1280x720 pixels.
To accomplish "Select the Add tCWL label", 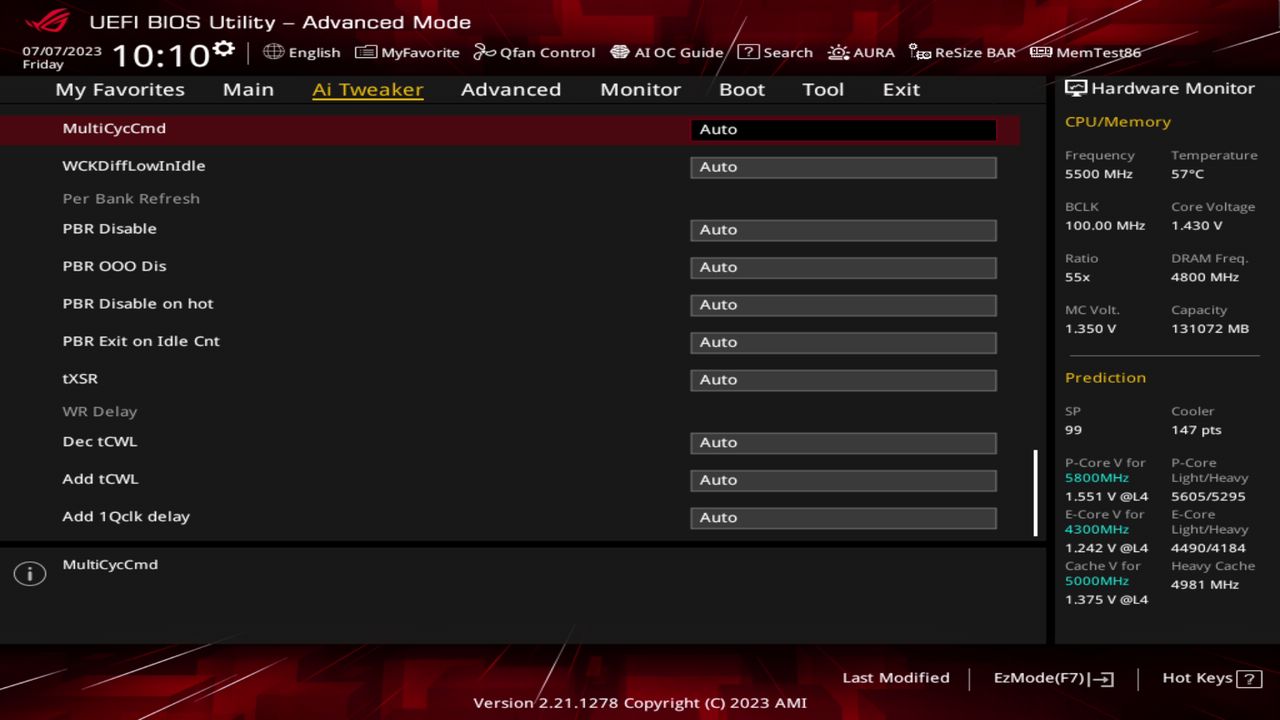I will [100, 479].
